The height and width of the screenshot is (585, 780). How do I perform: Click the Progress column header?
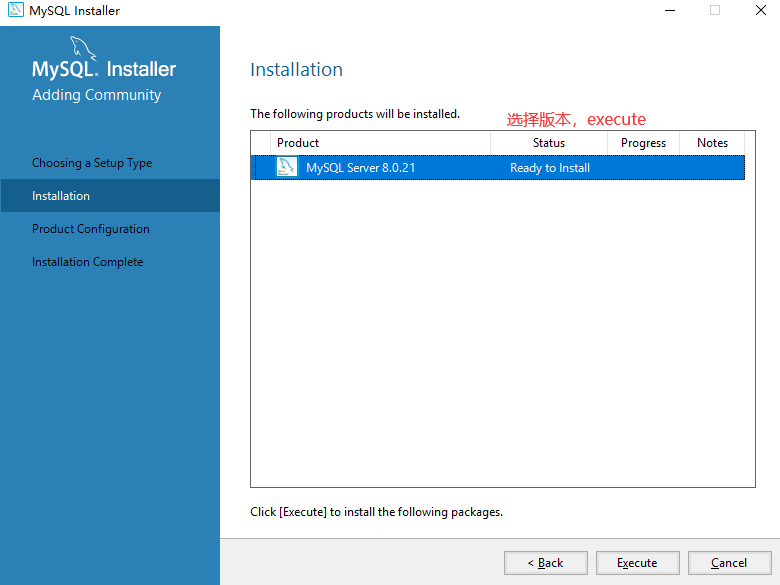tap(643, 143)
